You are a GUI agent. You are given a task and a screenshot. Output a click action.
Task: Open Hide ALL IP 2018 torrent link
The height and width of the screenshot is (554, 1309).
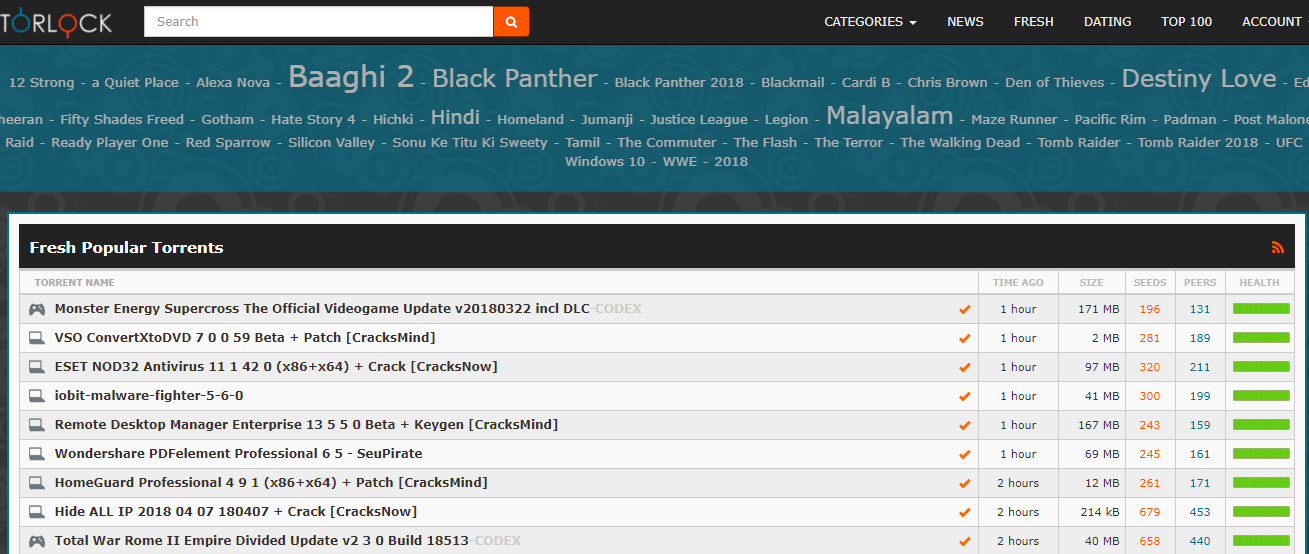tap(236, 512)
